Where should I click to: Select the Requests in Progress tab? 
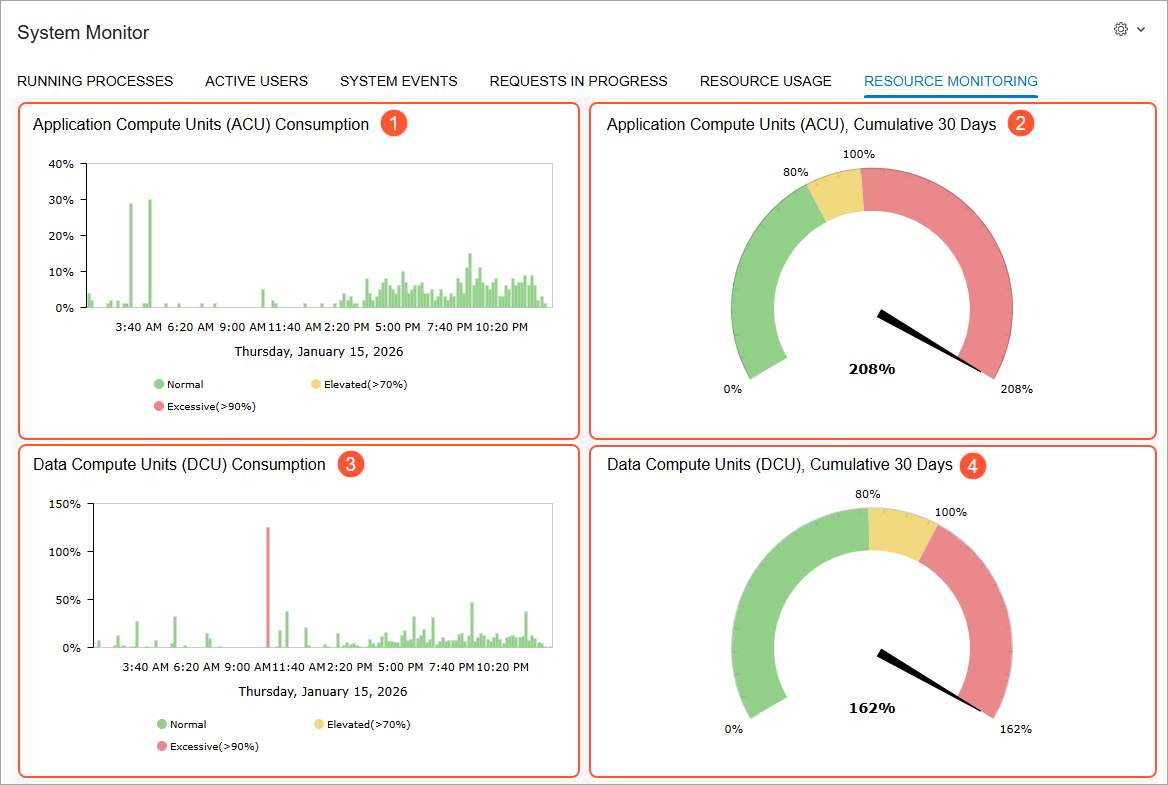coord(578,81)
